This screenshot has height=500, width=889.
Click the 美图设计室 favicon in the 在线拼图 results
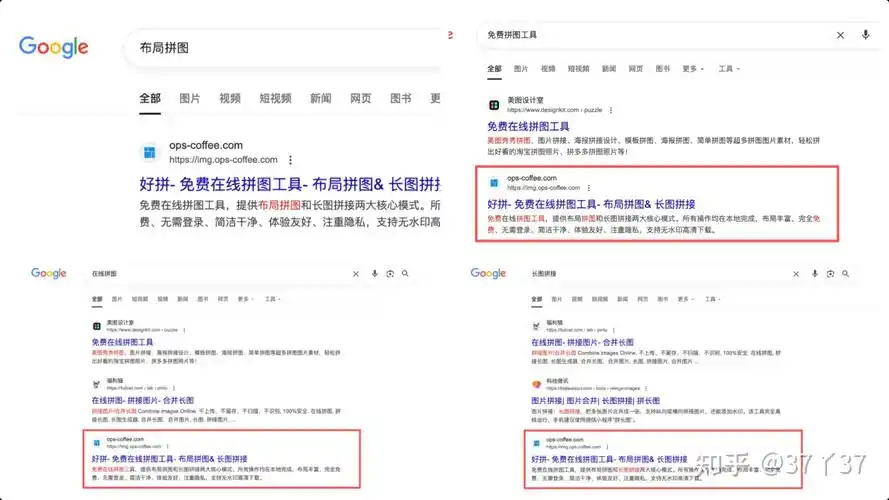(97, 326)
